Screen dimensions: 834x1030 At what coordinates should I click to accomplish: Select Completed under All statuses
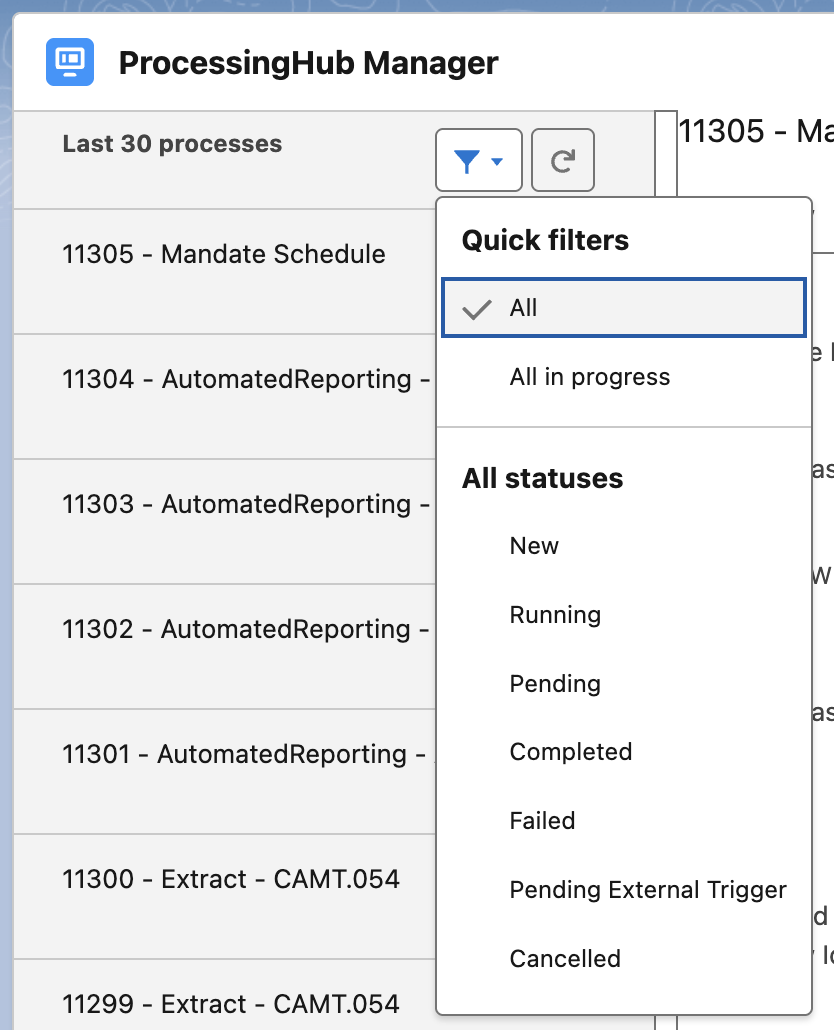571,752
